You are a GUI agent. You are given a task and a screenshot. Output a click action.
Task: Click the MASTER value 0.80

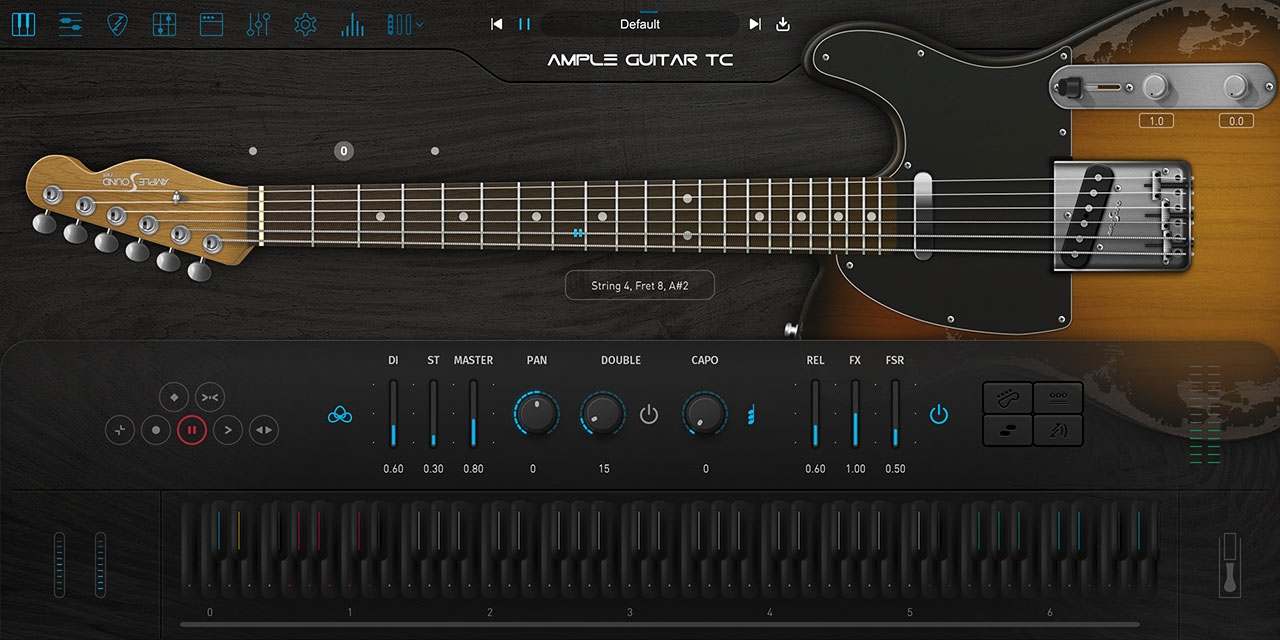pyautogui.click(x=473, y=469)
